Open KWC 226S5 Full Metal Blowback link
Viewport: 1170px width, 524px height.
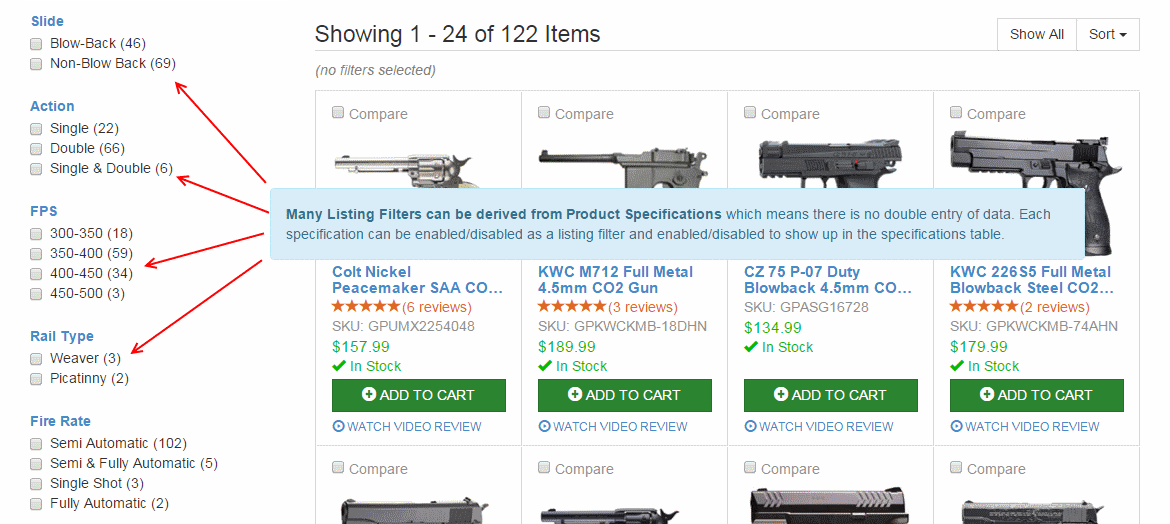(x=1032, y=280)
